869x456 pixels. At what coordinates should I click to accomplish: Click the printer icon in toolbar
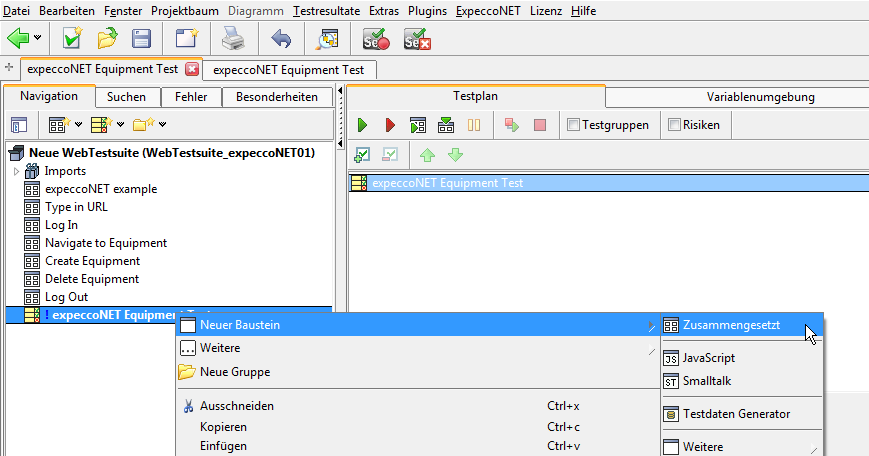click(232, 39)
